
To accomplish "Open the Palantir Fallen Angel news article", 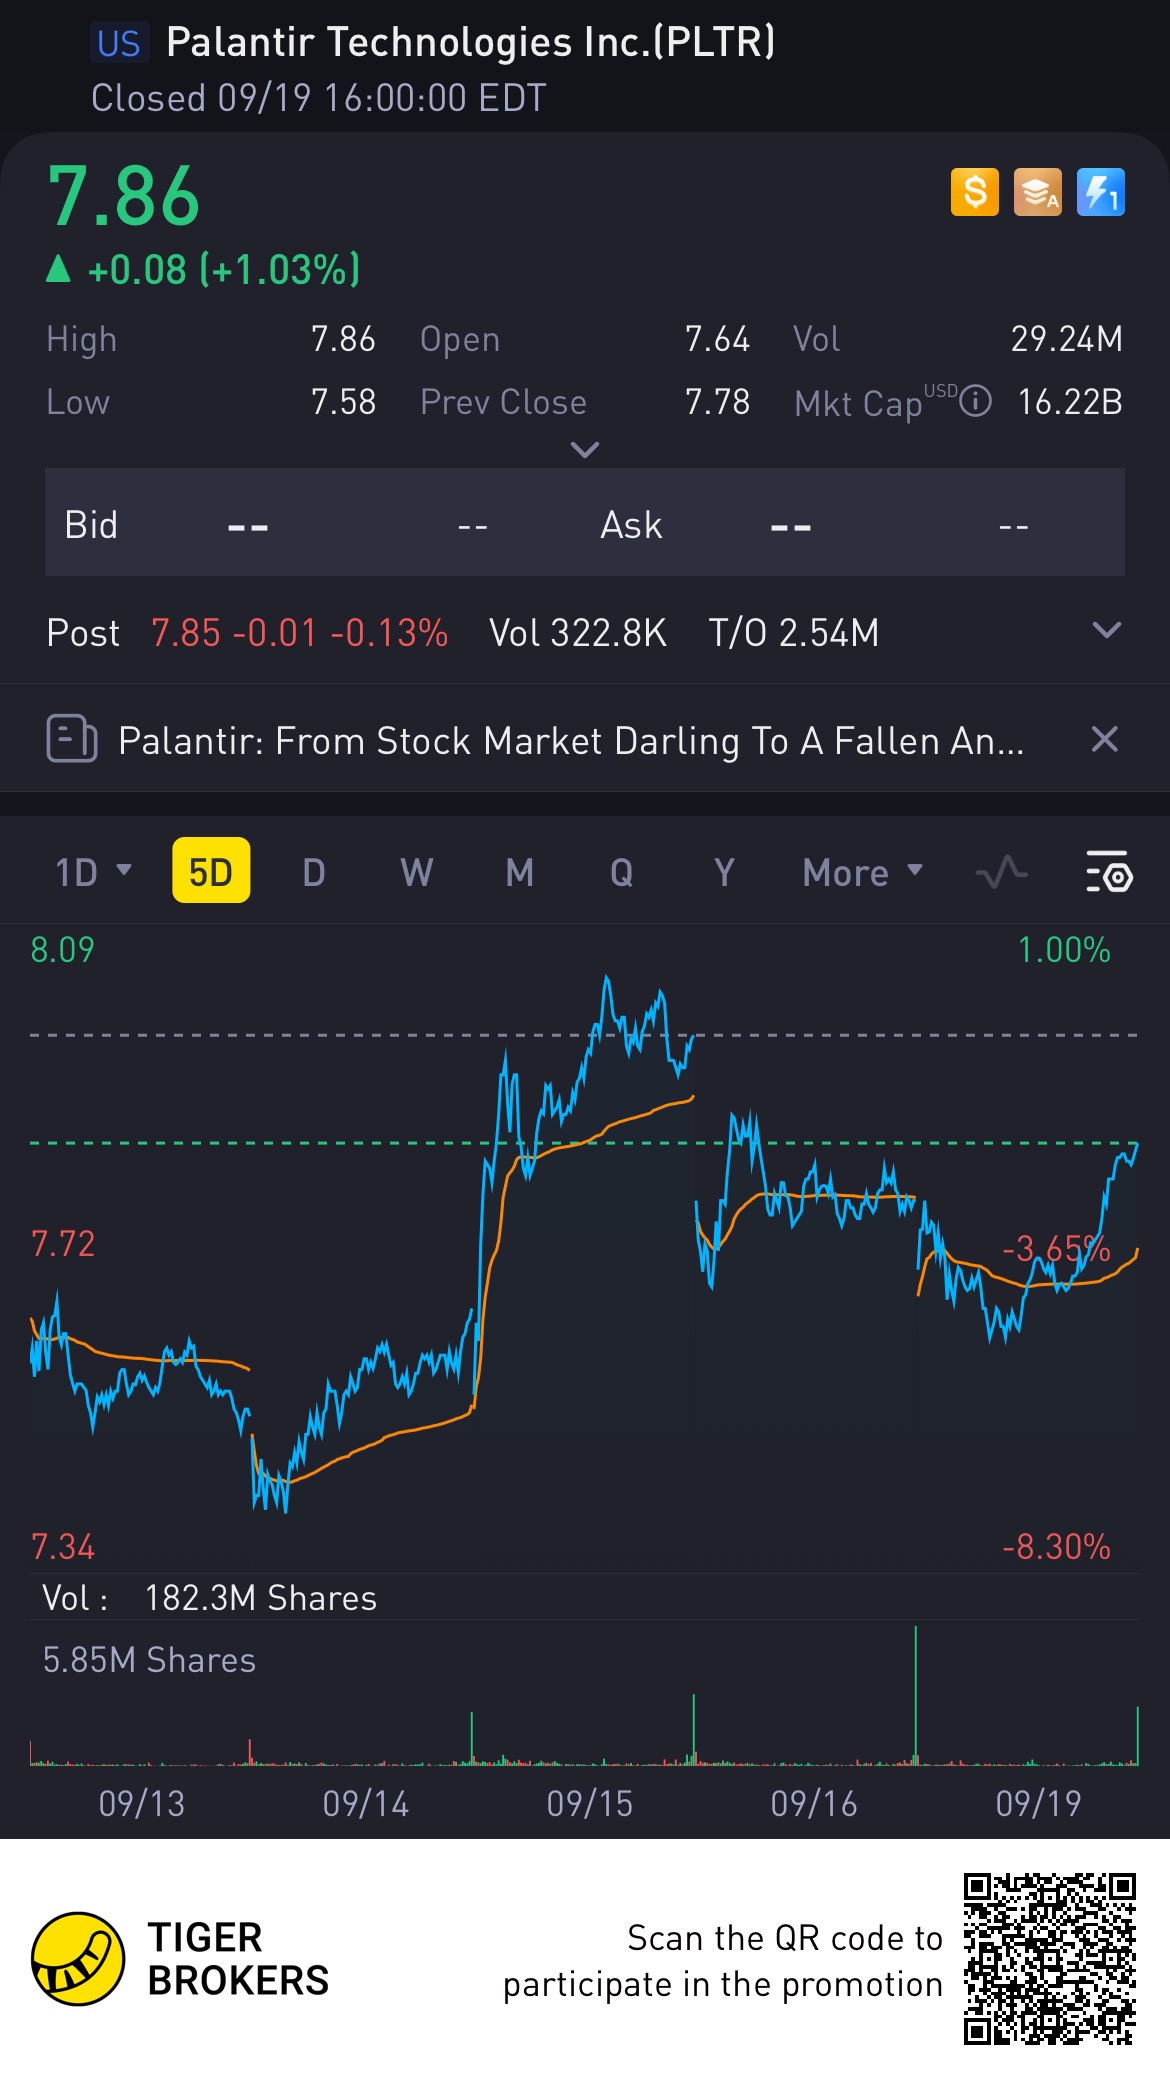I will click(570, 741).
